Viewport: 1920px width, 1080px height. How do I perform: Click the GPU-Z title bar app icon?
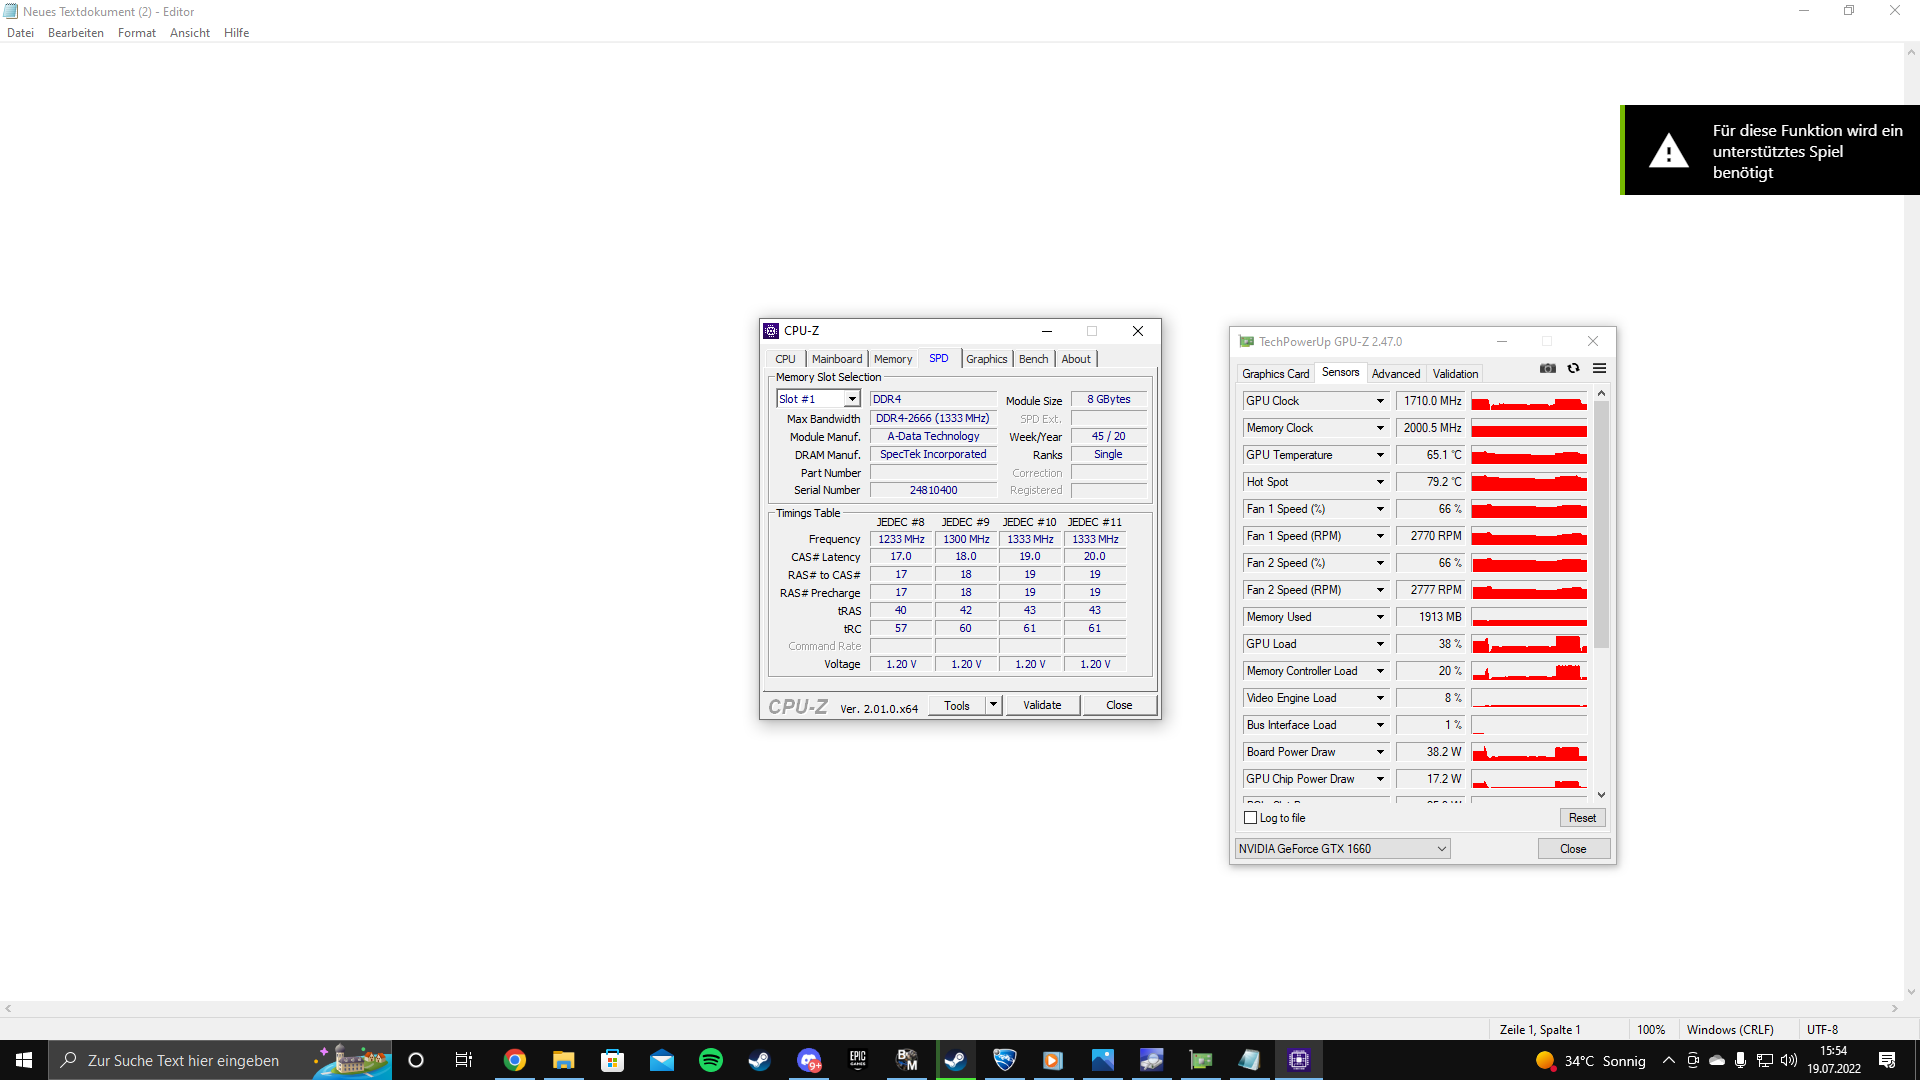point(1246,342)
